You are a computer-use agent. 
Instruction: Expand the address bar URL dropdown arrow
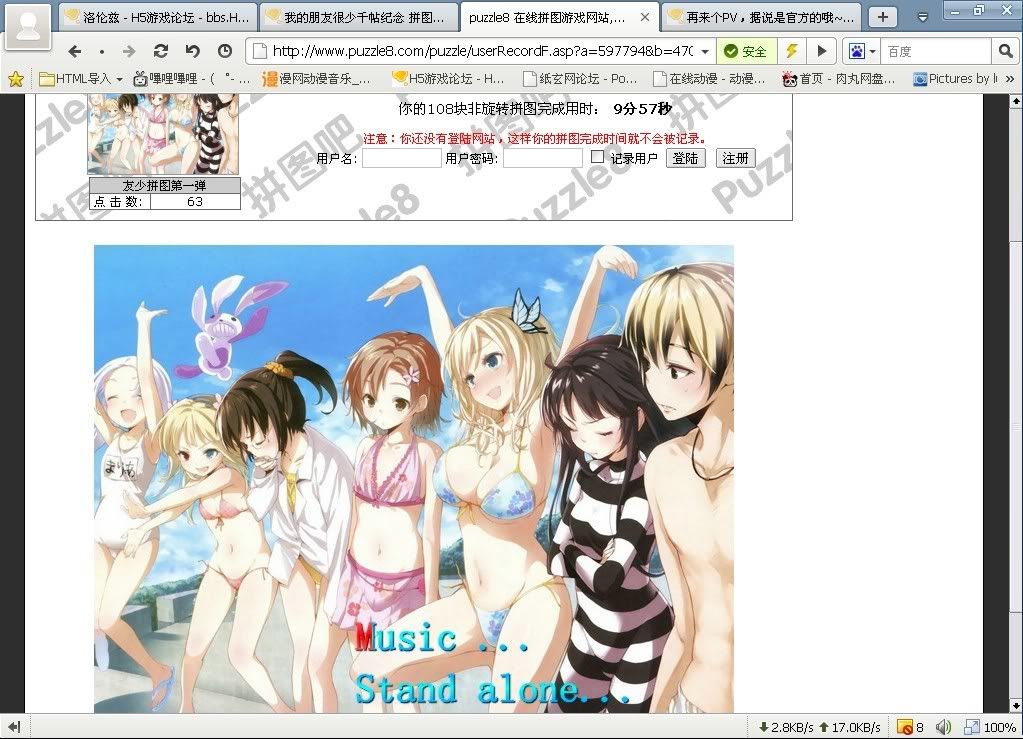[x=705, y=52]
